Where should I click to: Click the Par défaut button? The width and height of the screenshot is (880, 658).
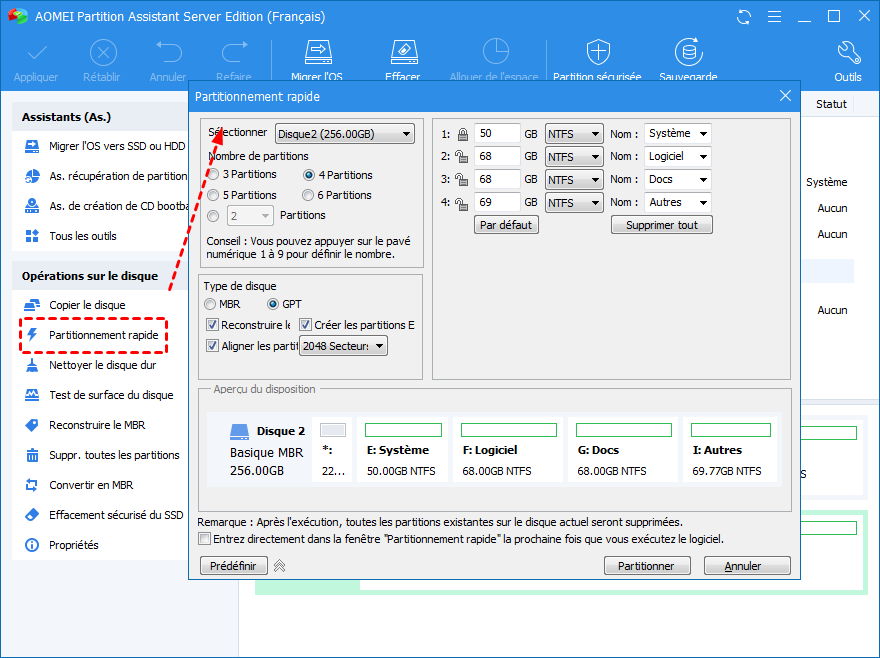(x=506, y=225)
